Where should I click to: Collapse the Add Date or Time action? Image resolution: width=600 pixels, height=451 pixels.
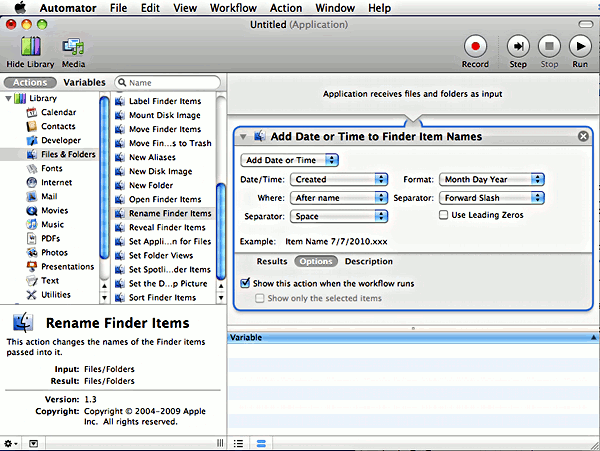pos(243,137)
